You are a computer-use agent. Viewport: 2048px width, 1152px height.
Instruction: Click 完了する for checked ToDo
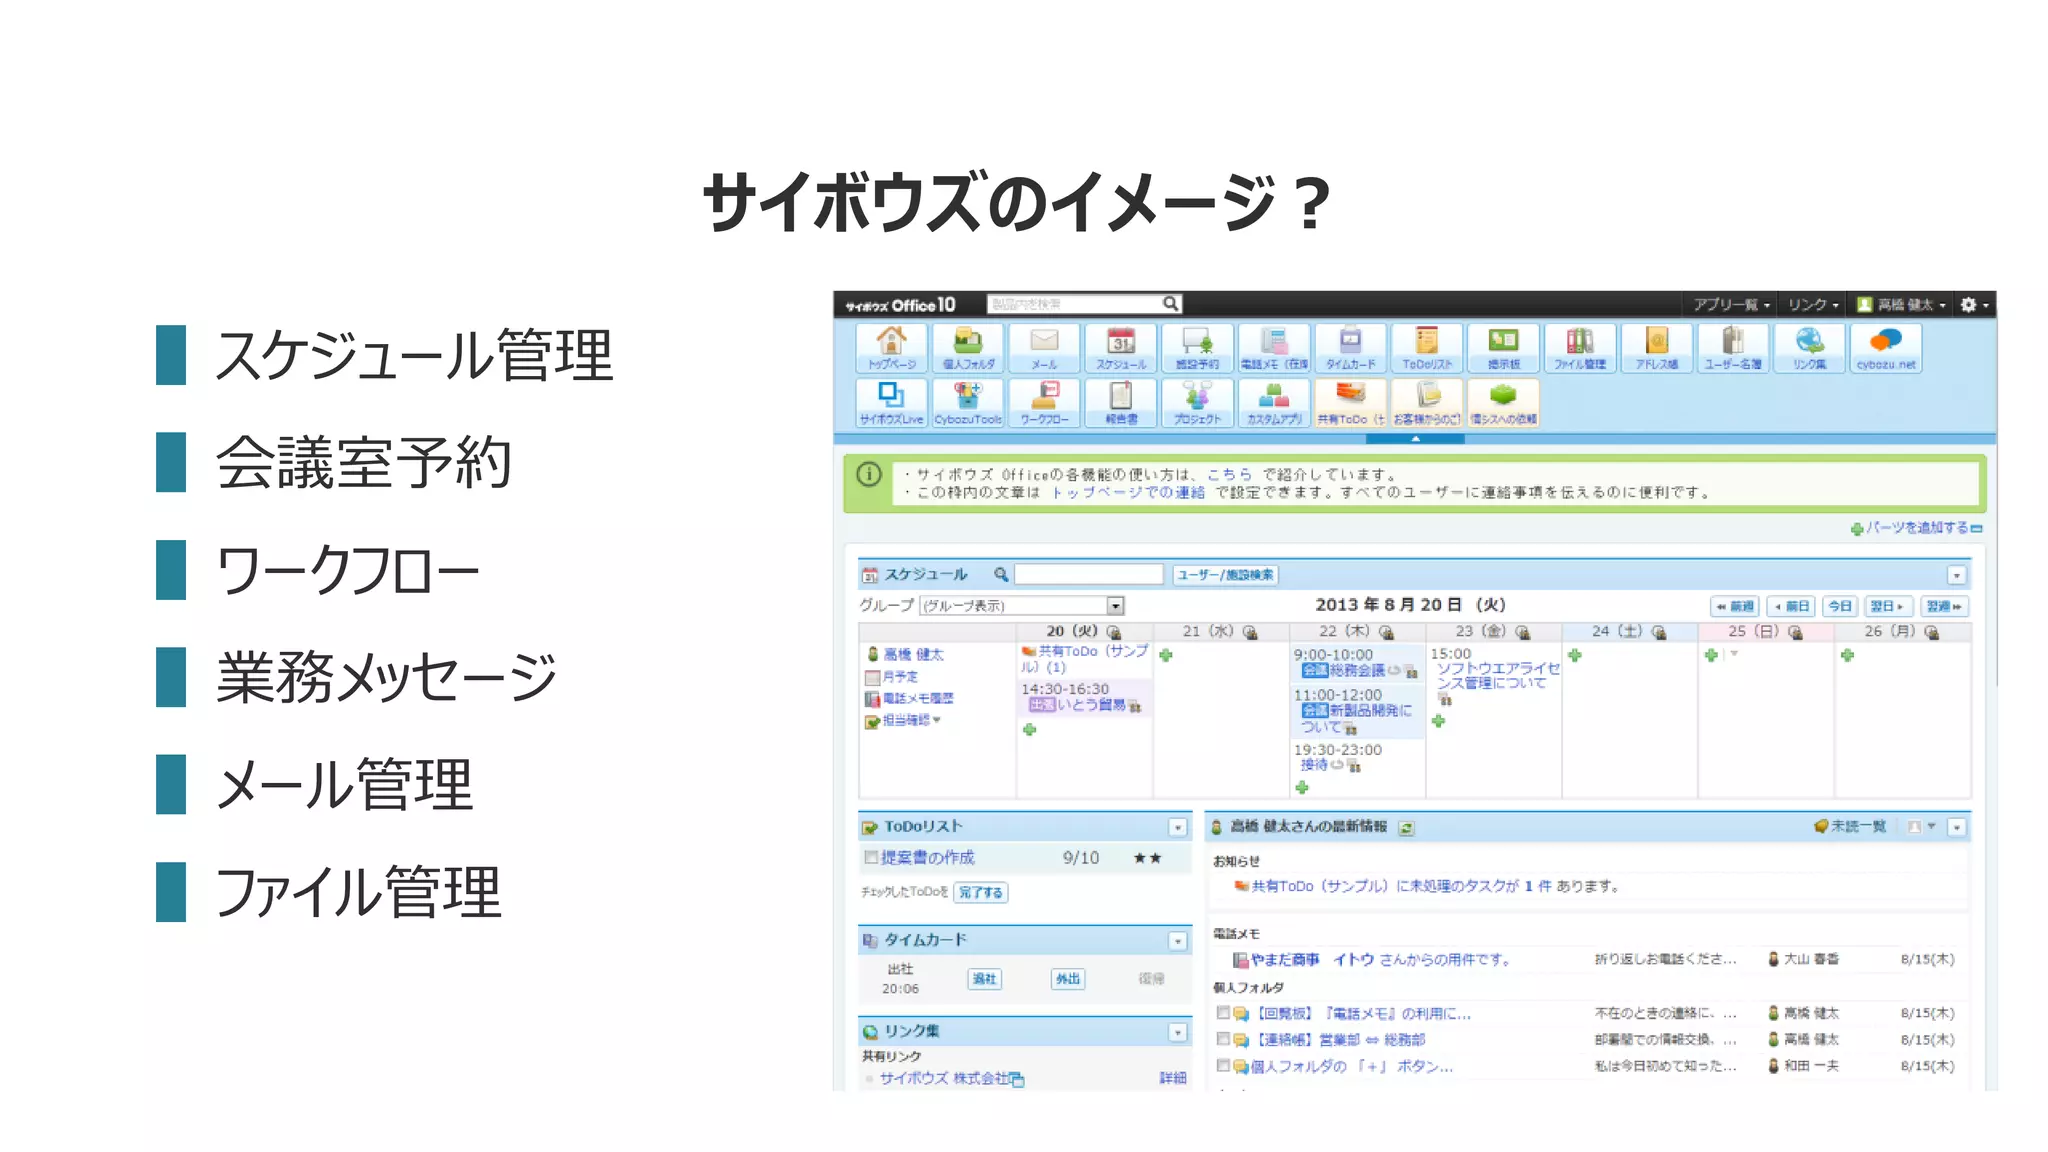[x=980, y=892]
